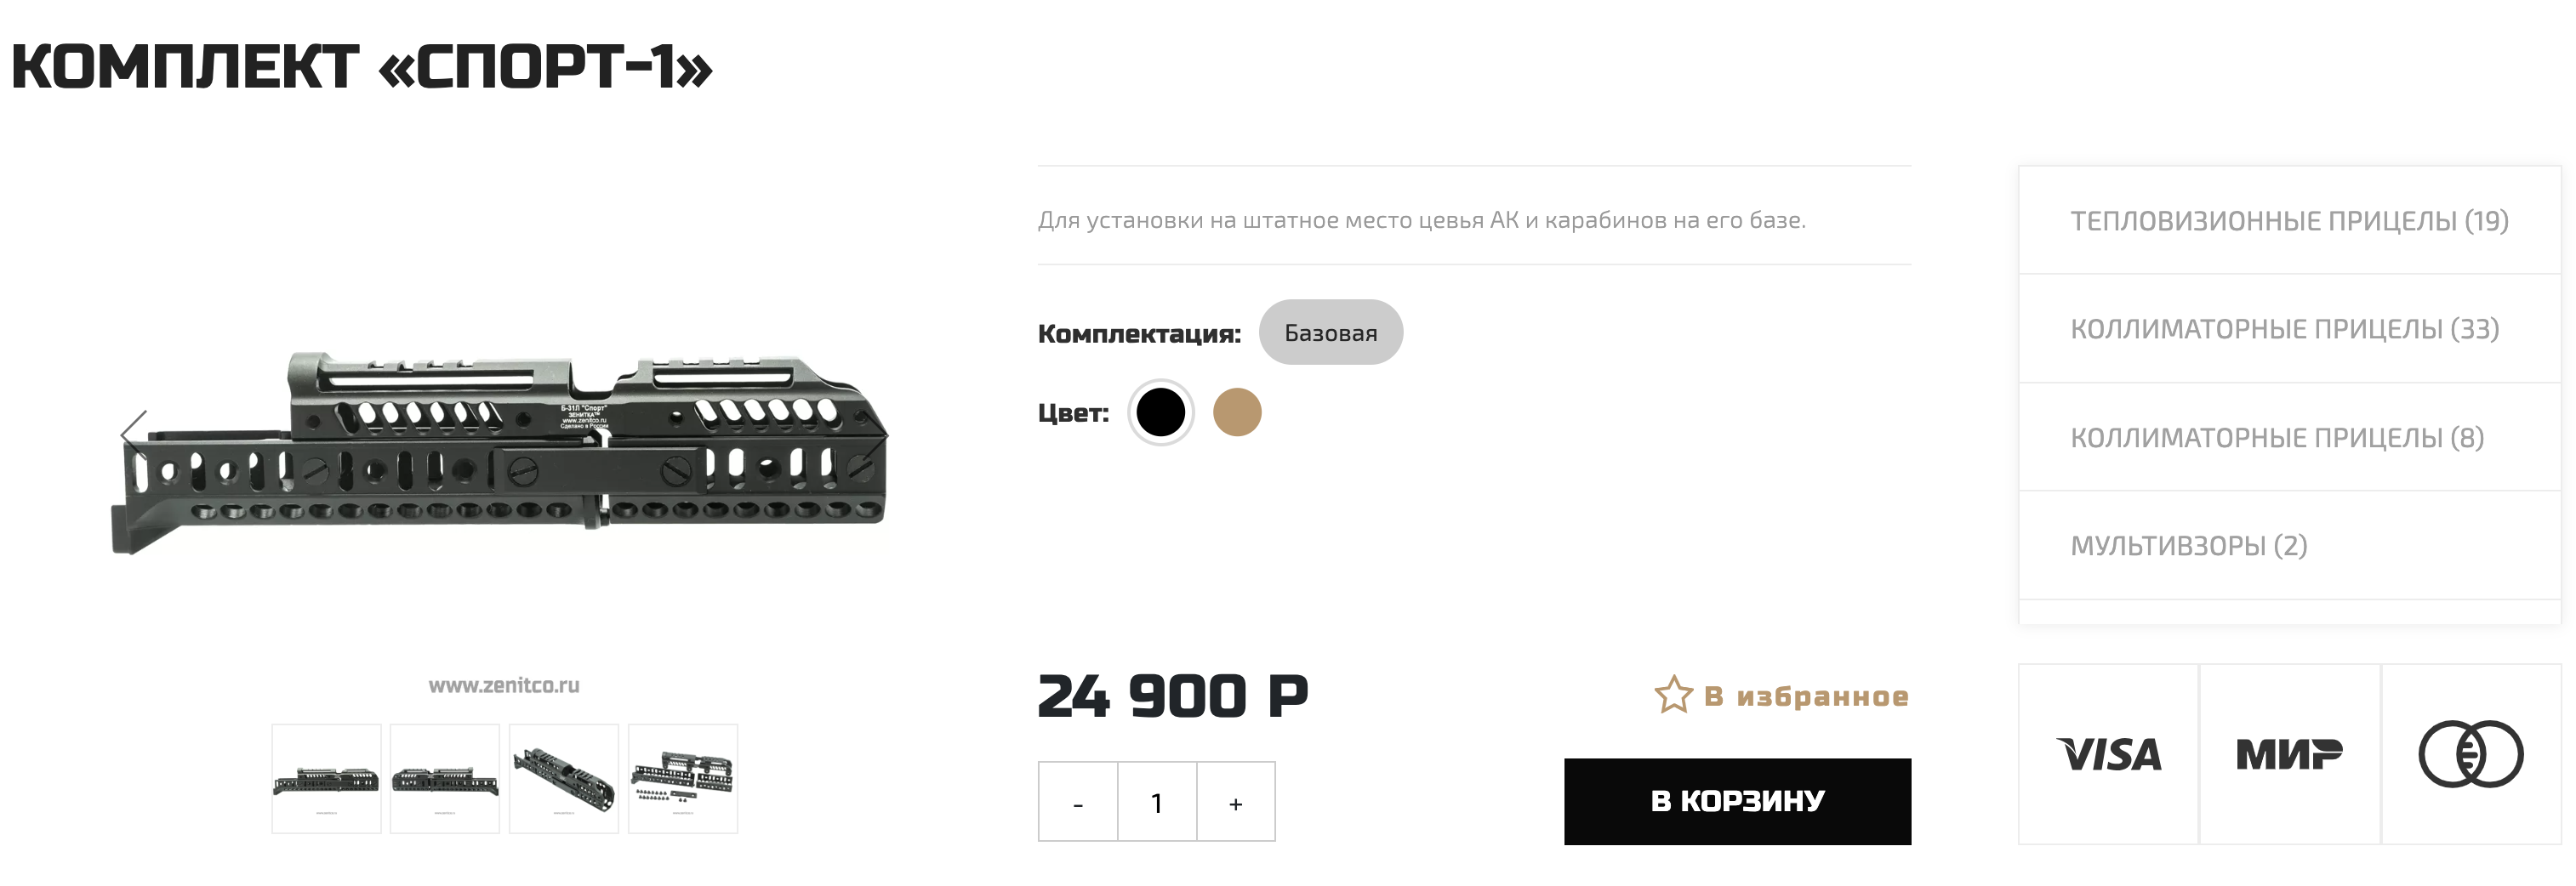Click the Visa payment logo
Viewport: 2576px width, 886px height.
click(2108, 755)
